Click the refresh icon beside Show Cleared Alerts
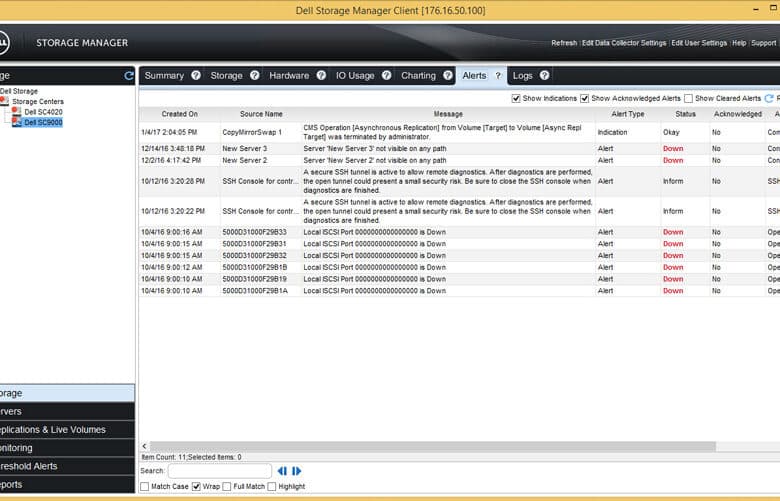The height and width of the screenshot is (501, 780). click(x=769, y=99)
